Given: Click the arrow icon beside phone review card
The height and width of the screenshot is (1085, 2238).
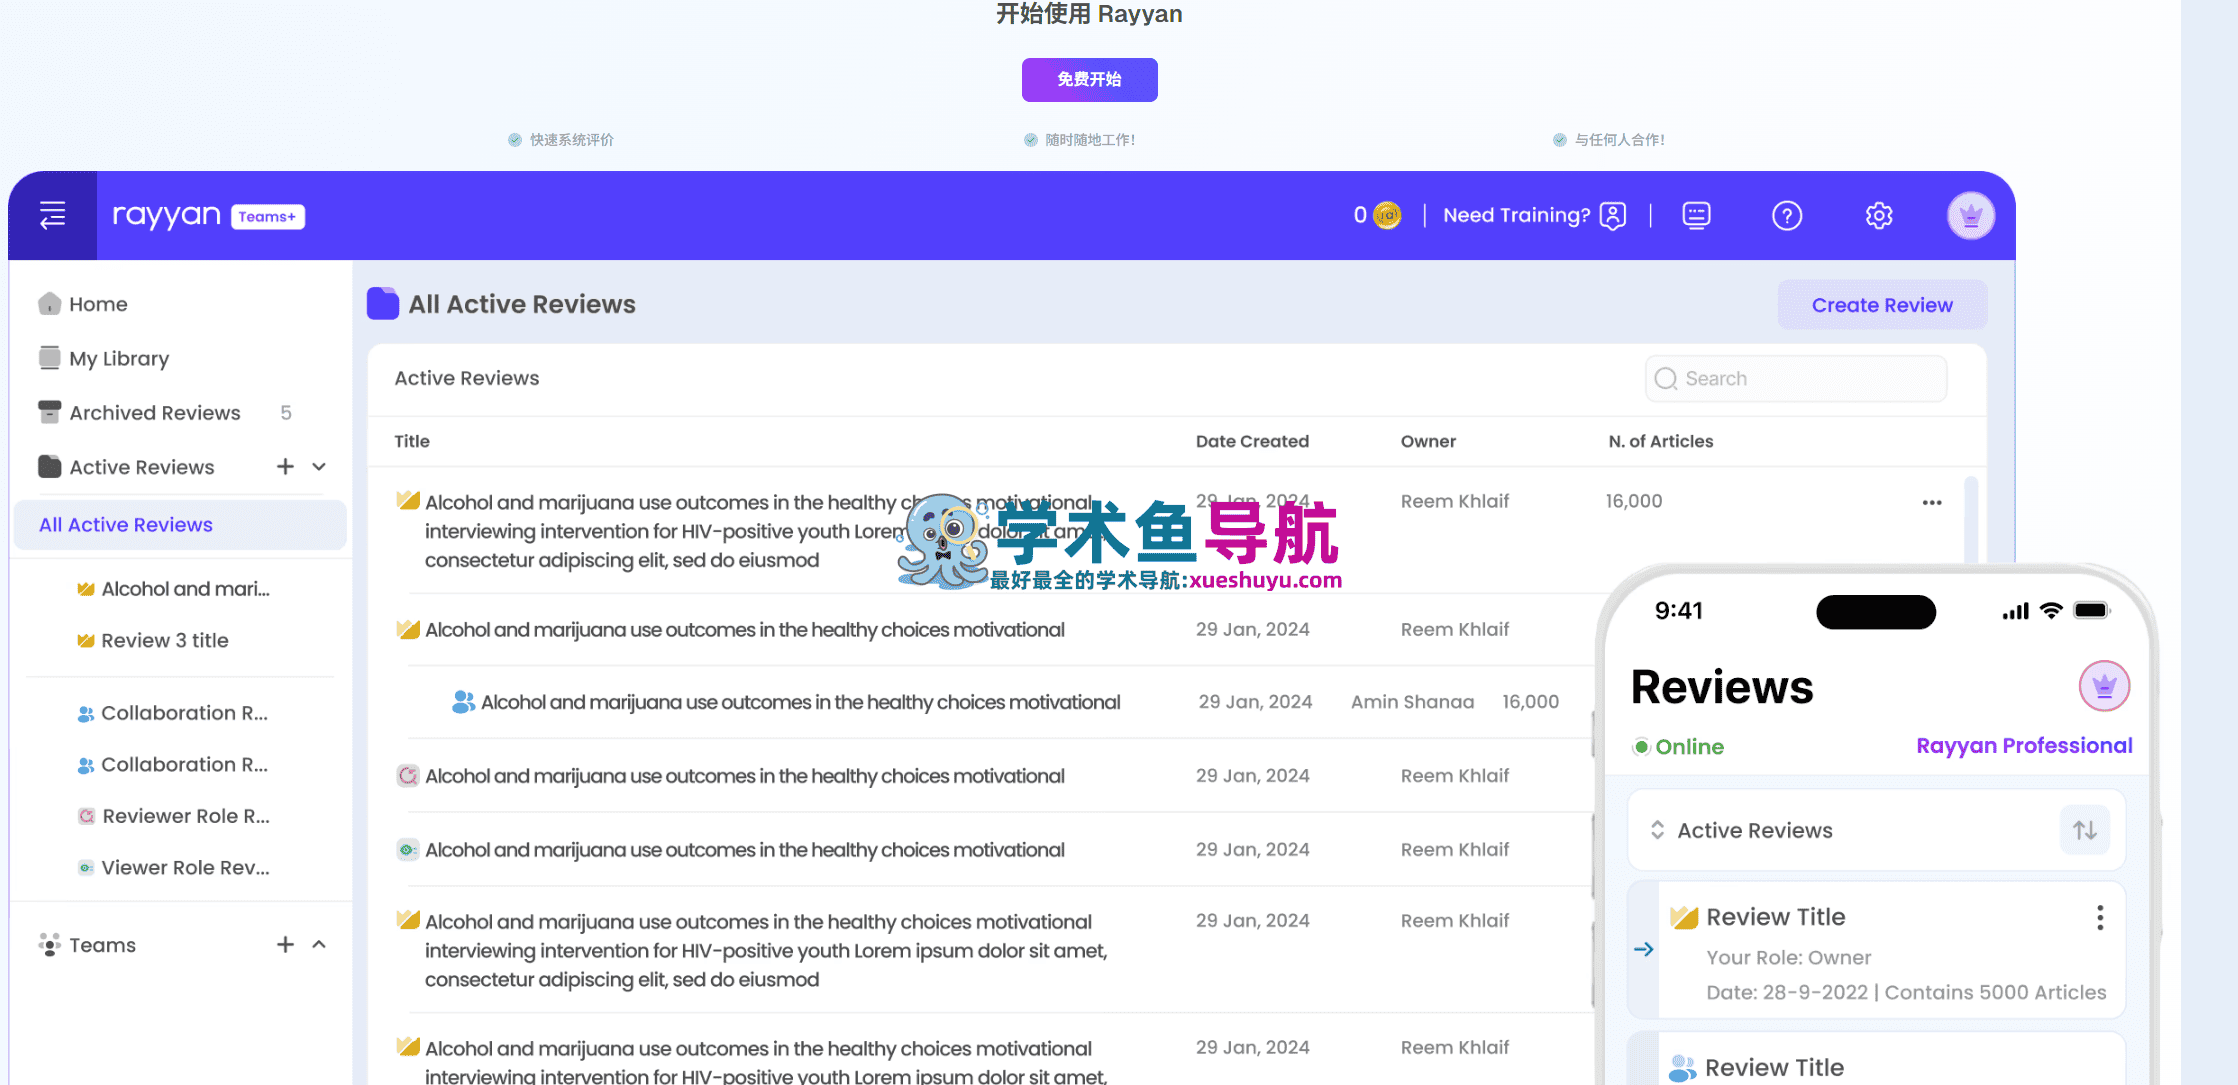Looking at the screenshot, I should click(1643, 950).
